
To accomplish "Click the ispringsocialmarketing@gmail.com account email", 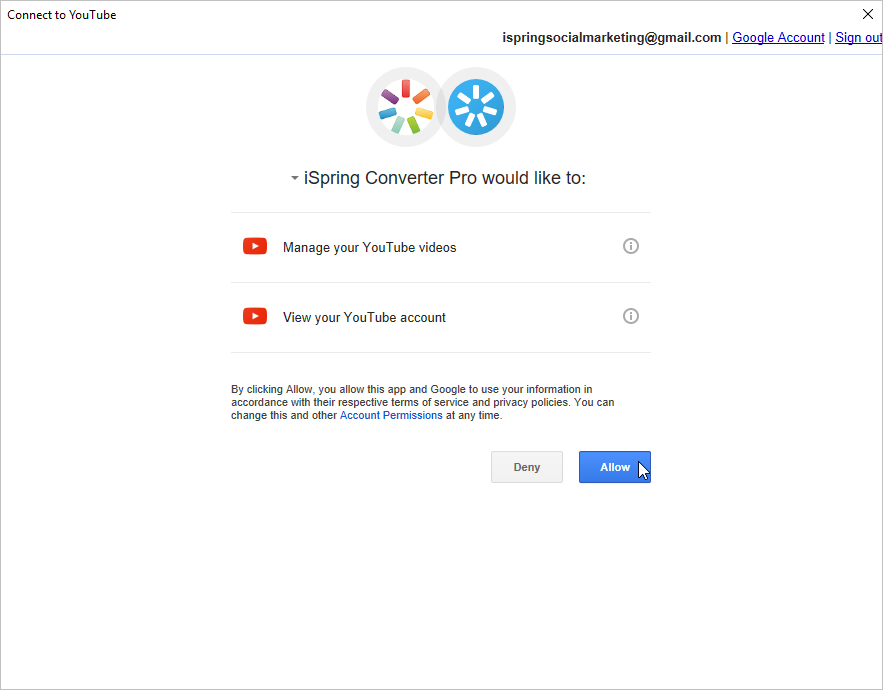I will (x=612, y=38).
